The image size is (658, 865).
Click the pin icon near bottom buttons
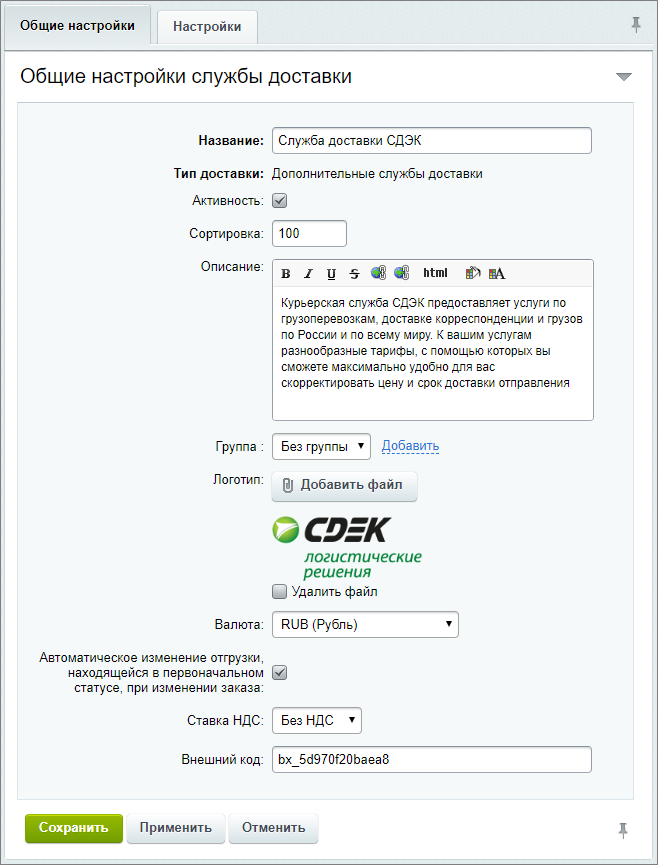pos(623,829)
